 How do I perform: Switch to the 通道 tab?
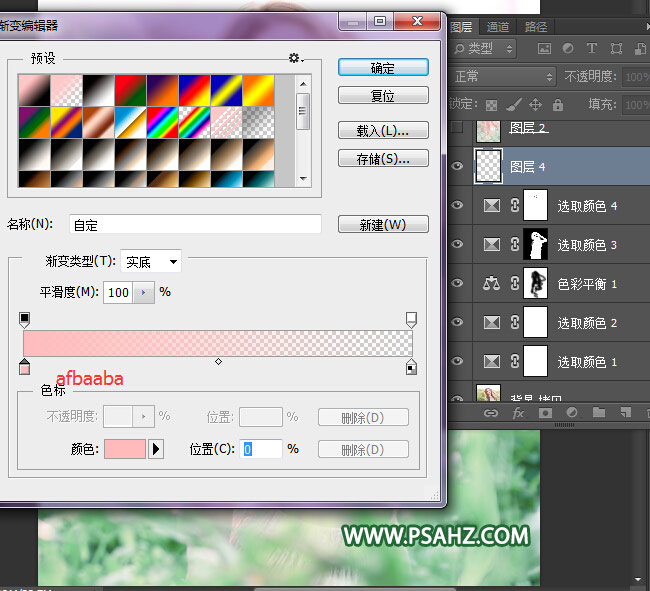(497, 27)
